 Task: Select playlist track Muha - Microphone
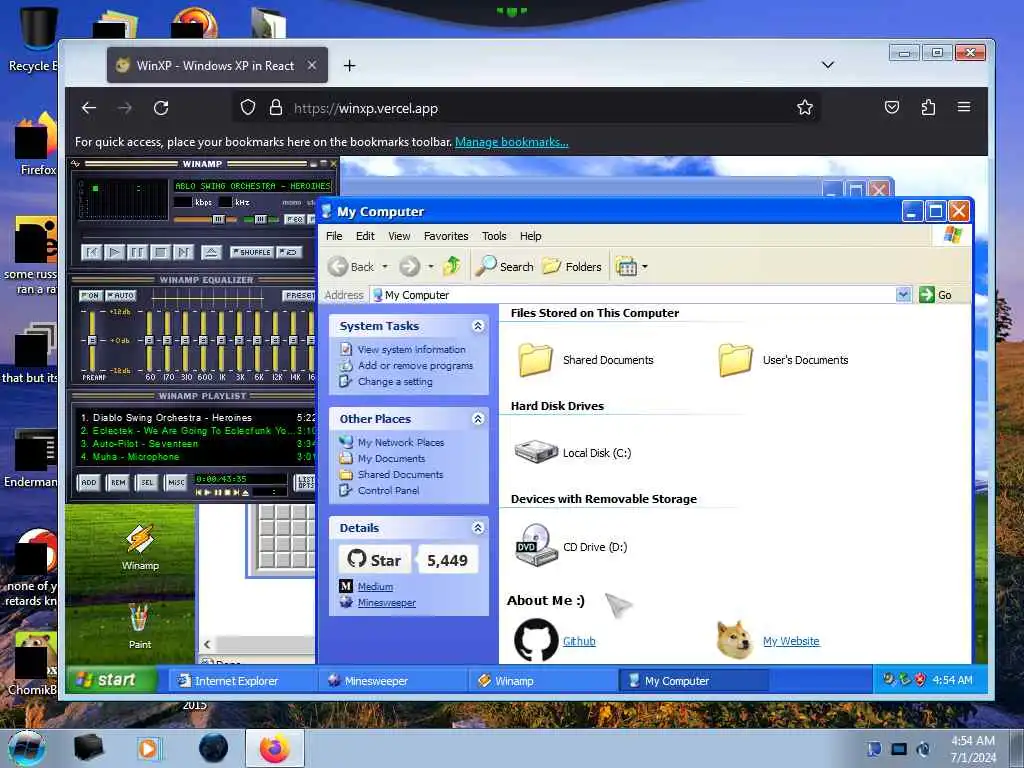(197, 456)
